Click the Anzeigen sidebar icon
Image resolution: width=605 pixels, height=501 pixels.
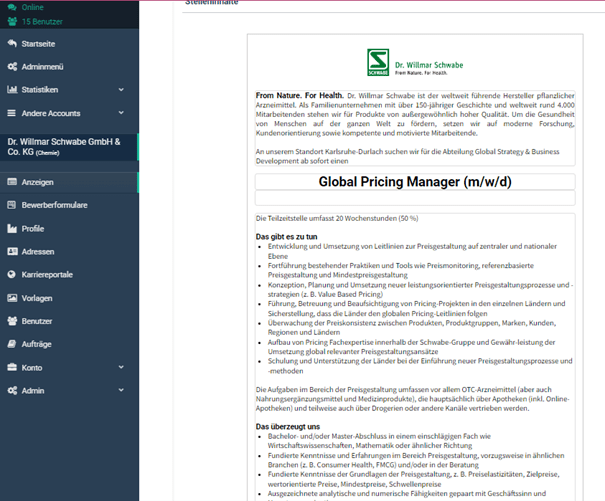tap(12, 183)
